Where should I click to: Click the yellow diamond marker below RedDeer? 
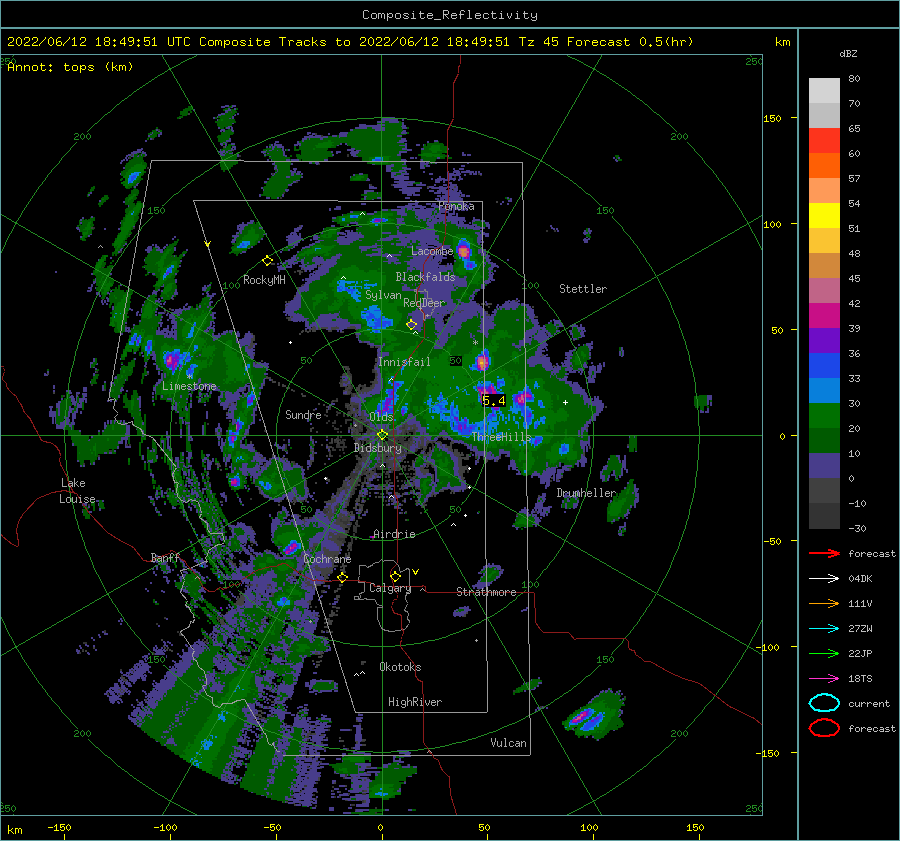pyautogui.click(x=412, y=325)
